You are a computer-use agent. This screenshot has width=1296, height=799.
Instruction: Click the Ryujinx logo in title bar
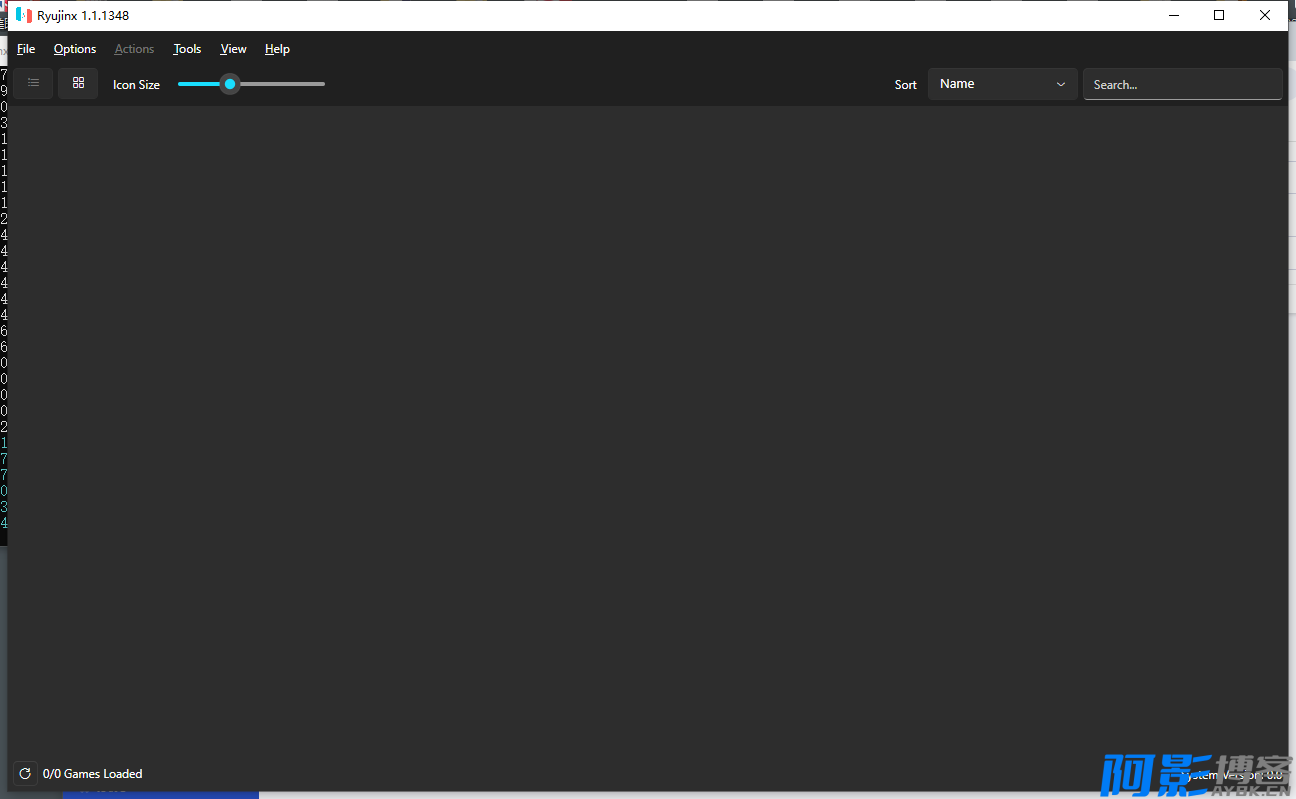[24, 15]
